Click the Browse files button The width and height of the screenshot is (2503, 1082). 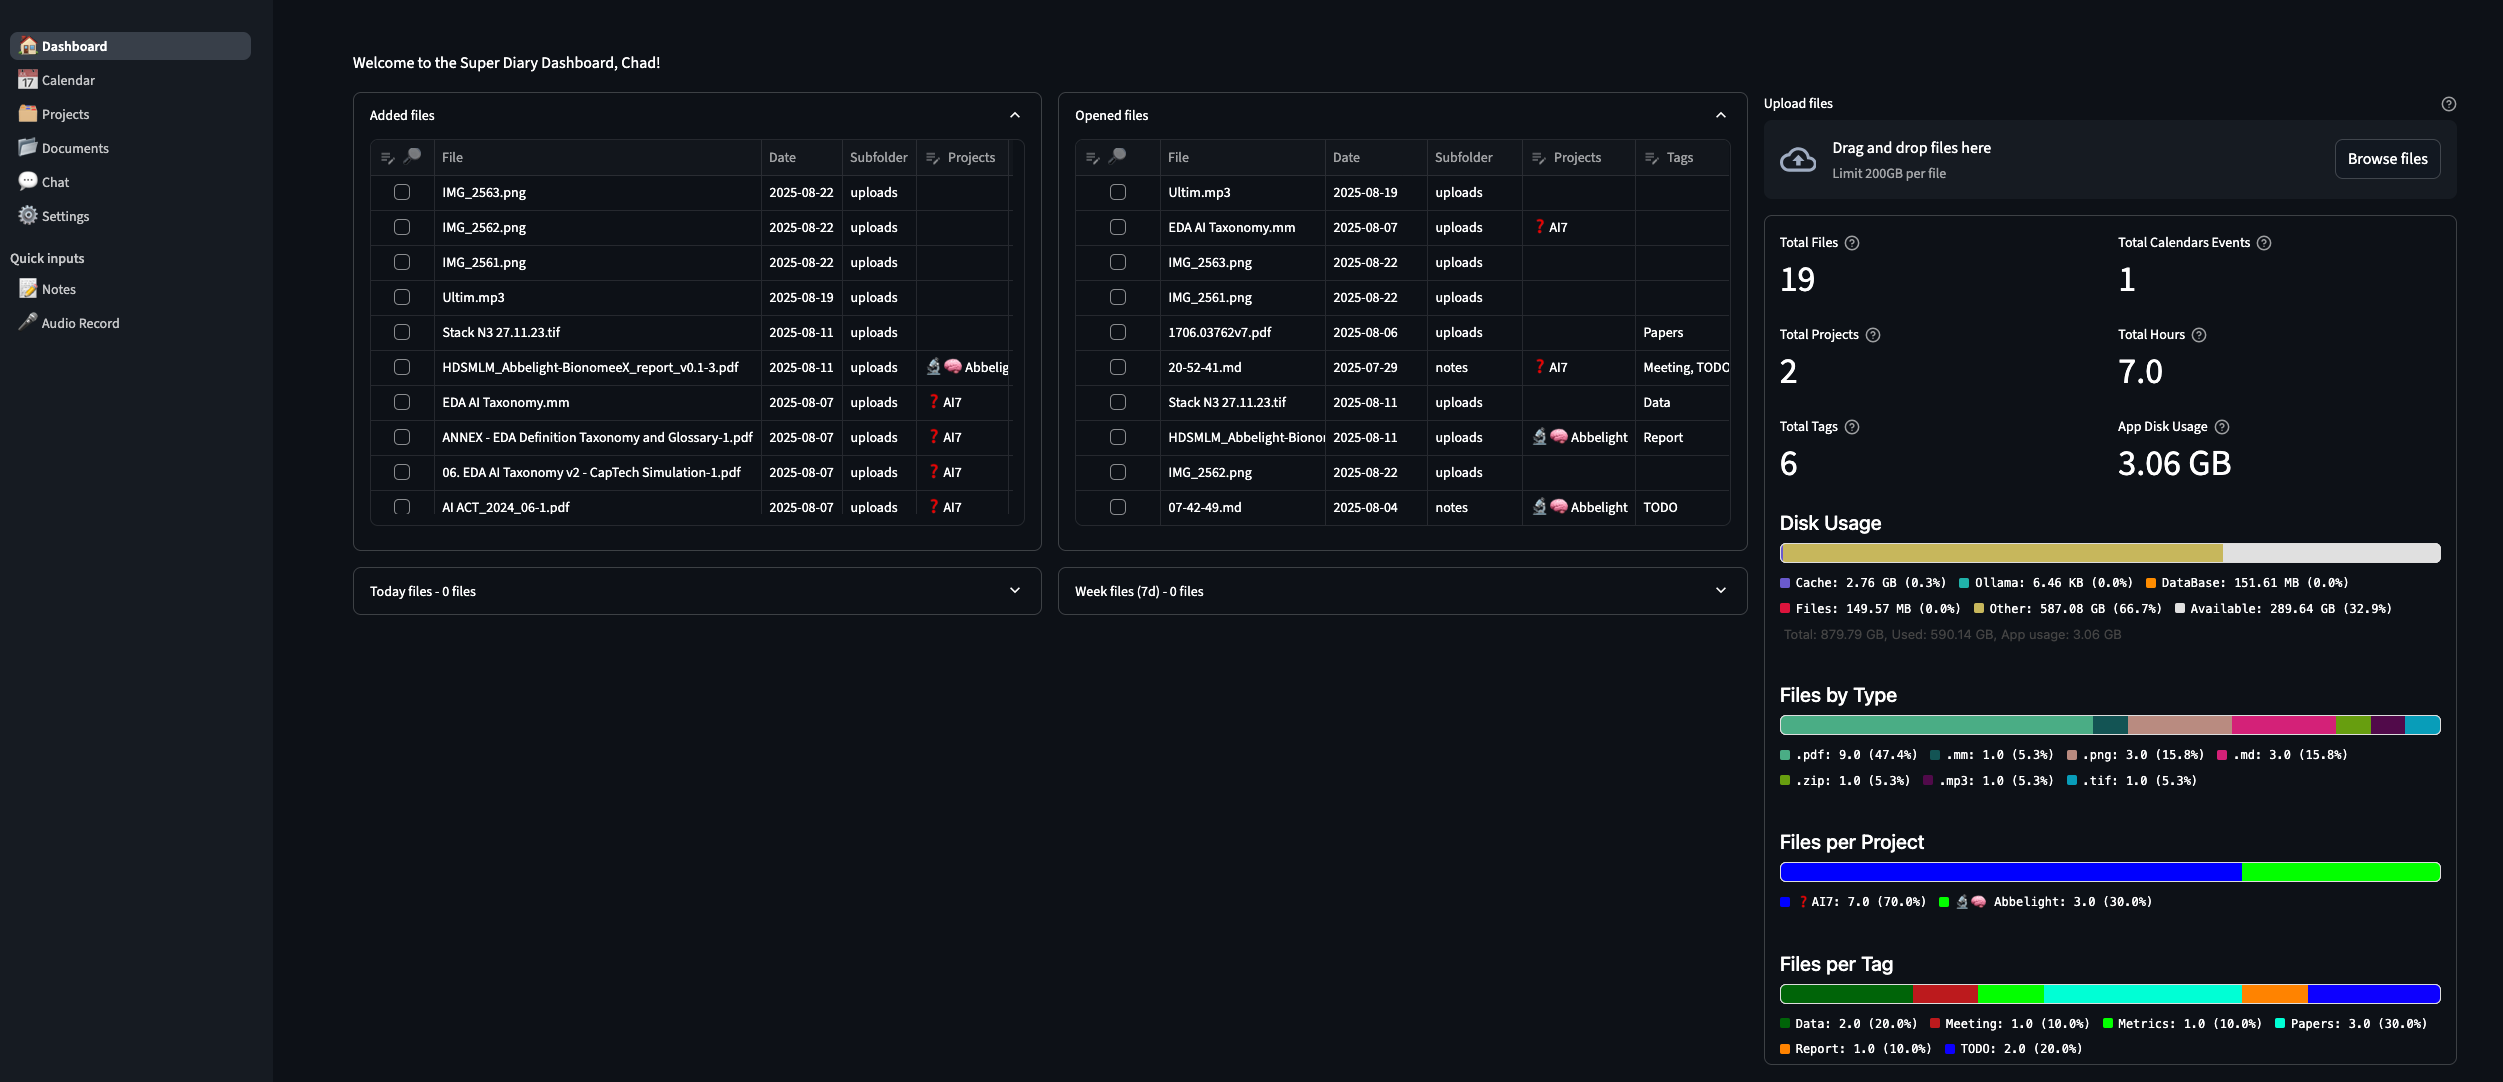[2387, 159]
